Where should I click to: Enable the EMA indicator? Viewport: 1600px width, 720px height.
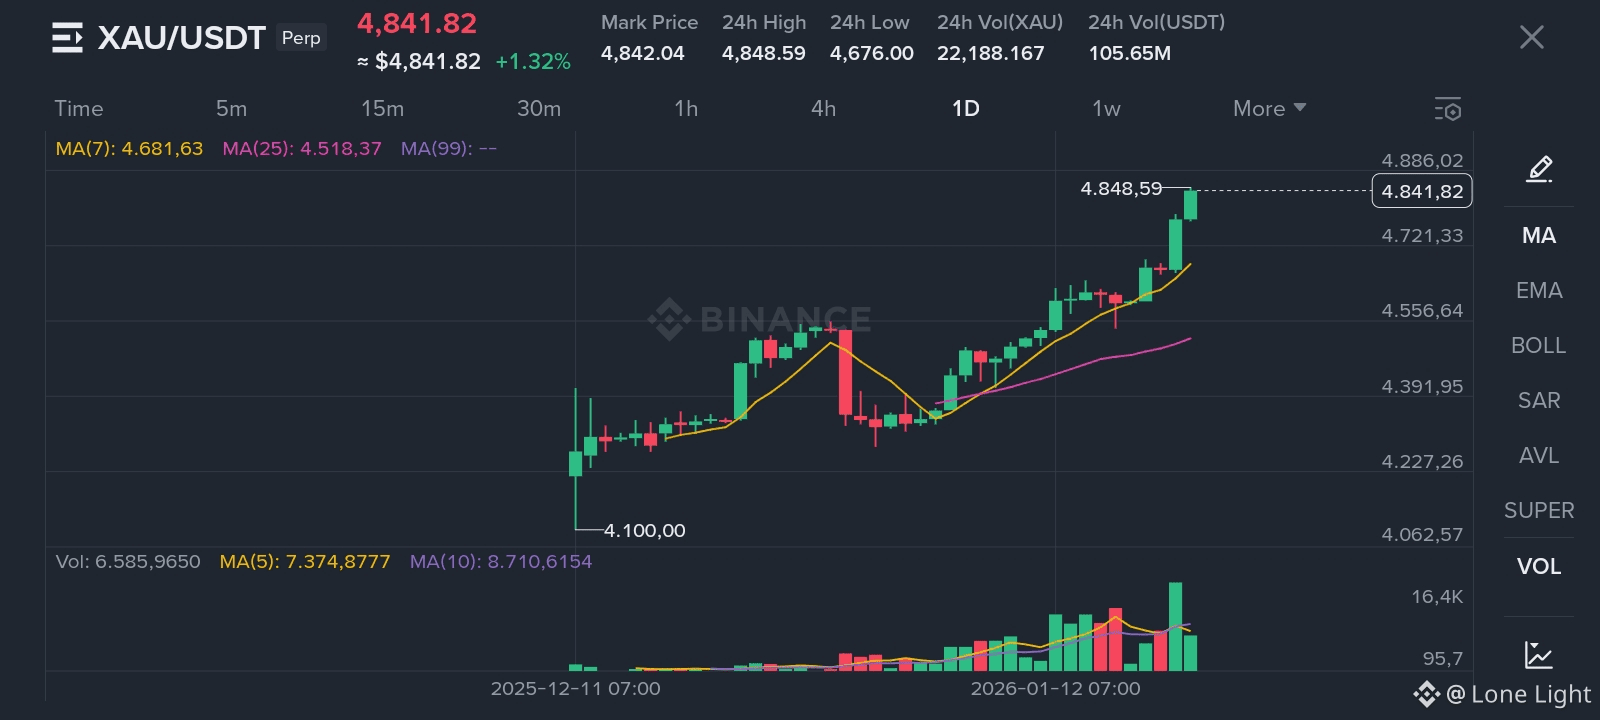tap(1538, 290)
